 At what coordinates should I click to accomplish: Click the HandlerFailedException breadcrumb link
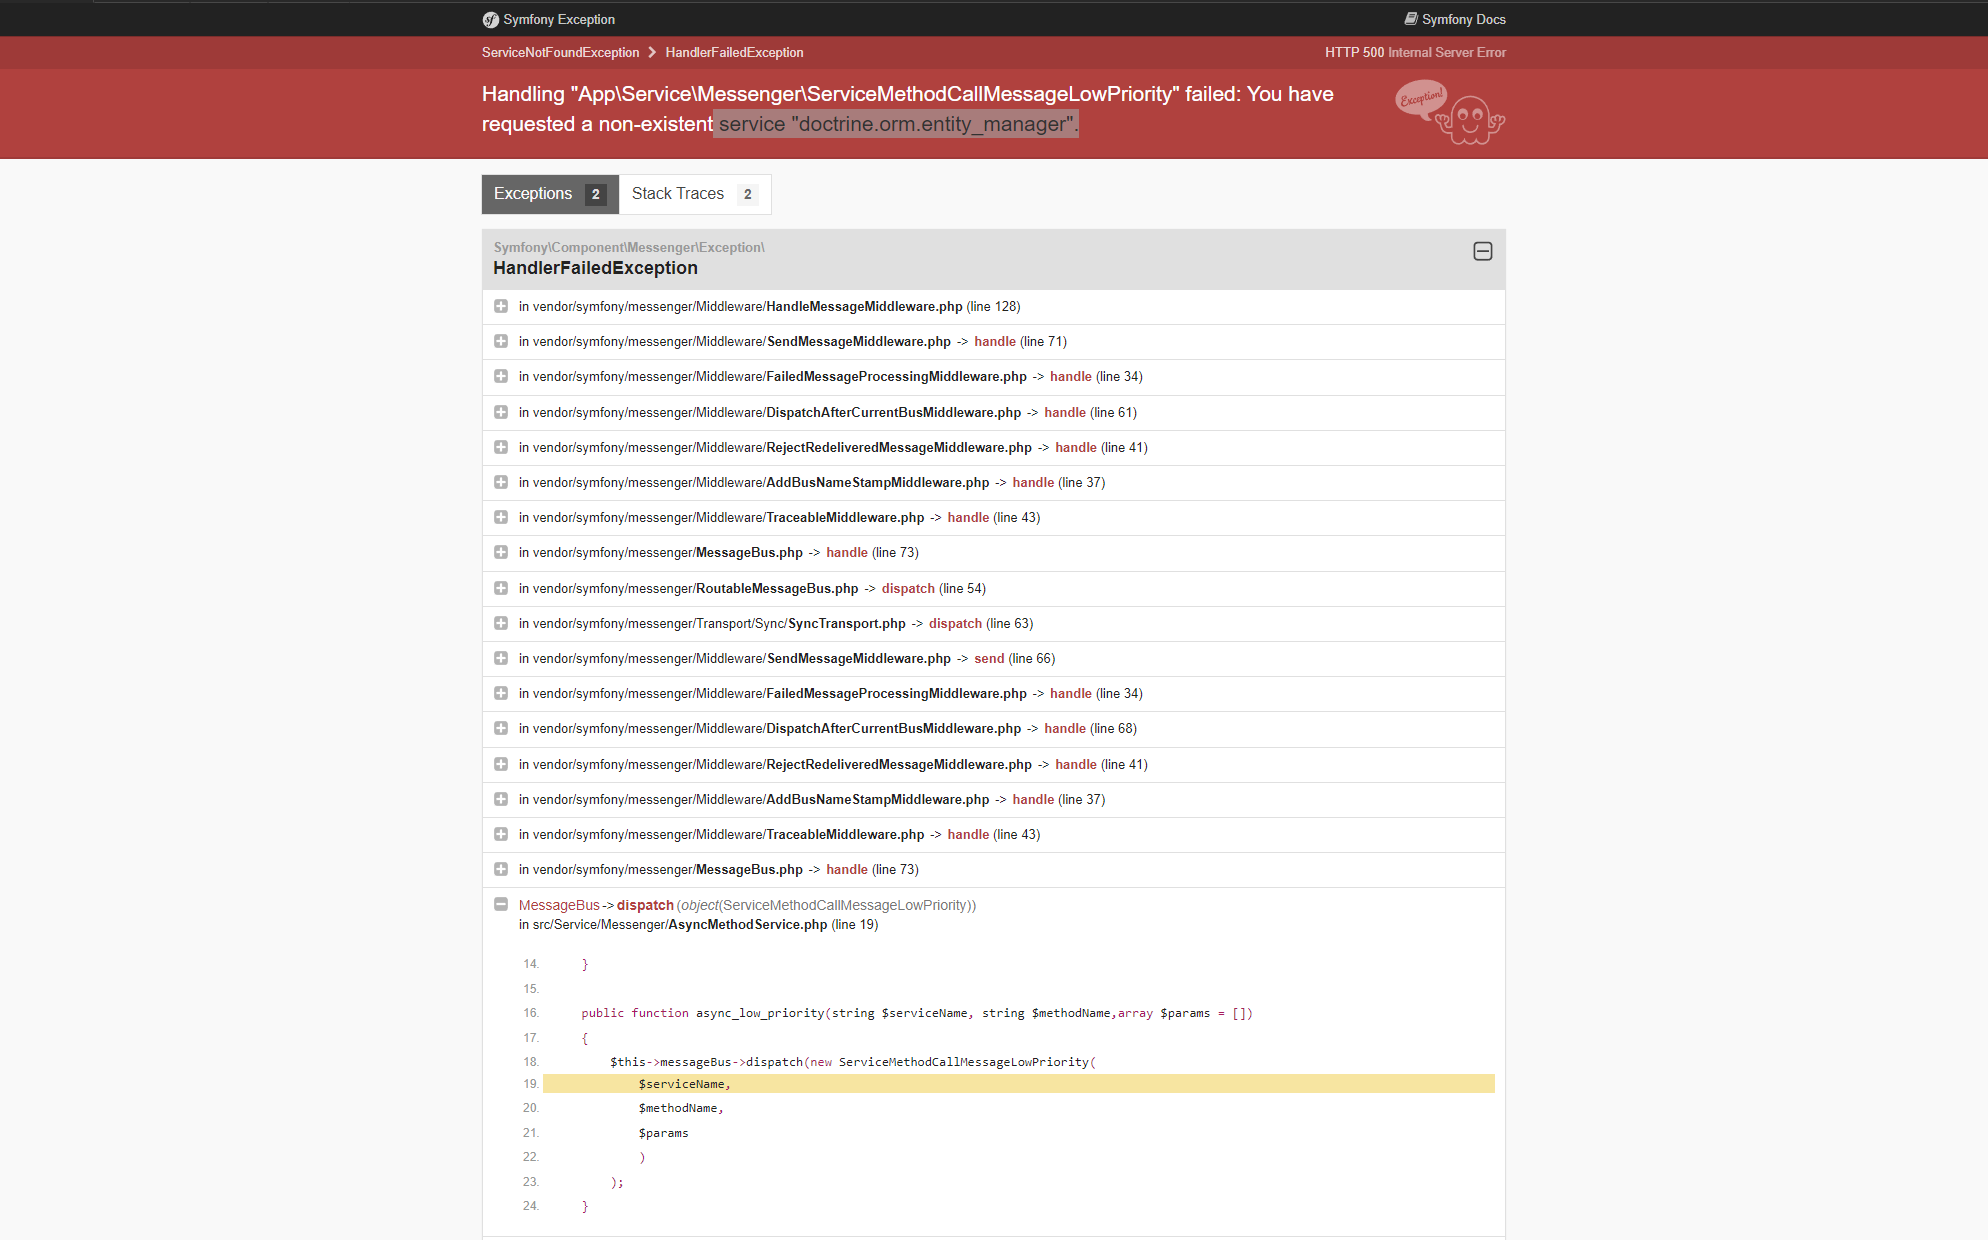734,53
